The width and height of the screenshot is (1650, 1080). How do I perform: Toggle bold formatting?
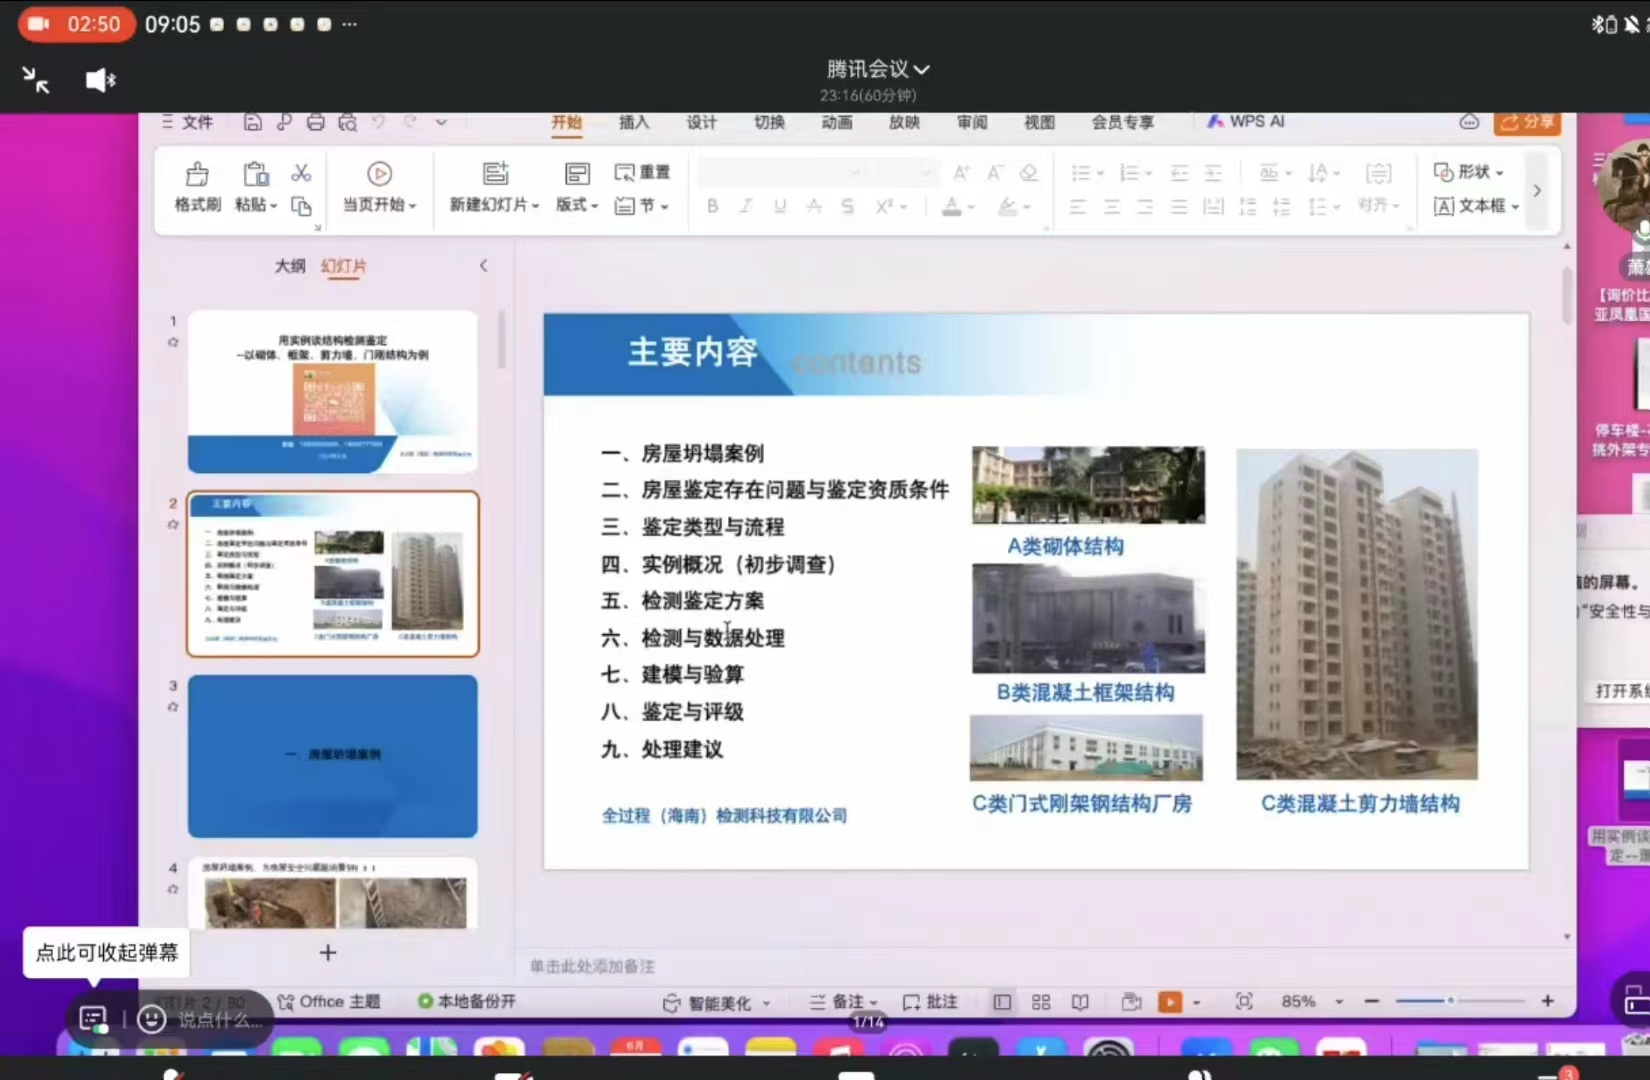click(x=712, y=207)
